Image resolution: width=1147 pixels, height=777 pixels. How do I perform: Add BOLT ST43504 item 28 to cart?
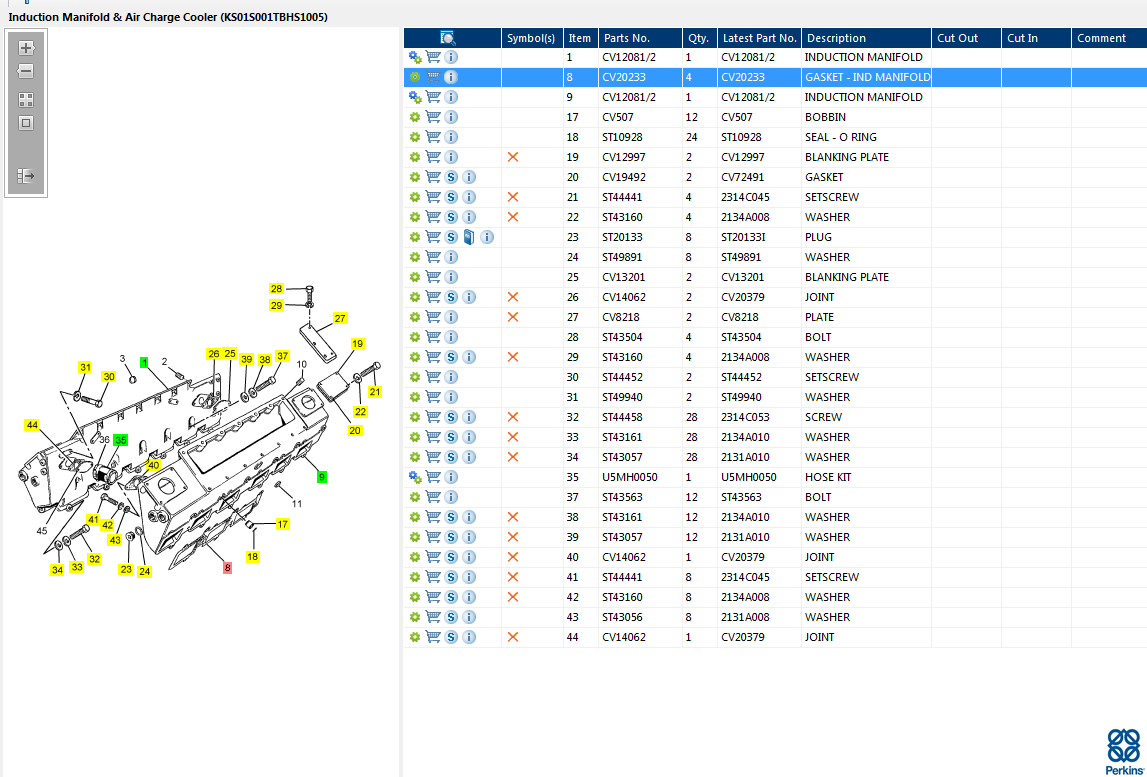433,337
